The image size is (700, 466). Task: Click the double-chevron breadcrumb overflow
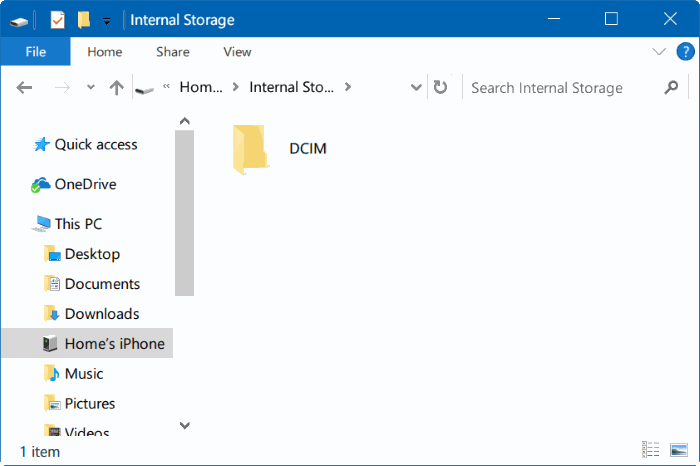click(x=166, y=86)
